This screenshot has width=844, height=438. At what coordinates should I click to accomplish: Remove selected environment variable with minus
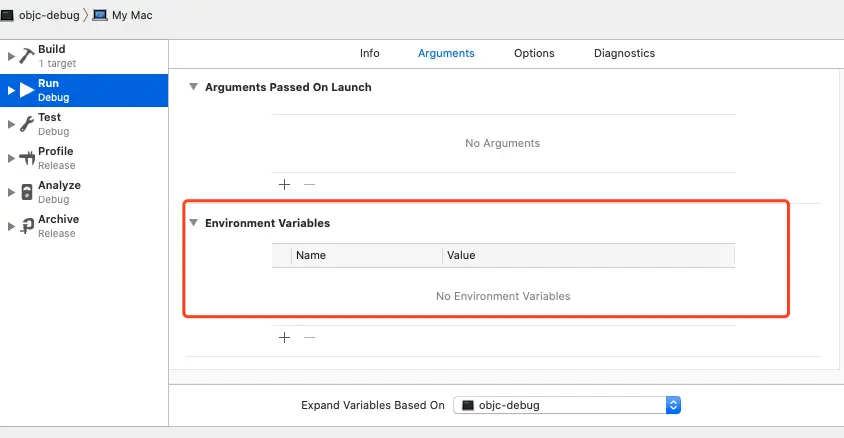click(309, 338)
